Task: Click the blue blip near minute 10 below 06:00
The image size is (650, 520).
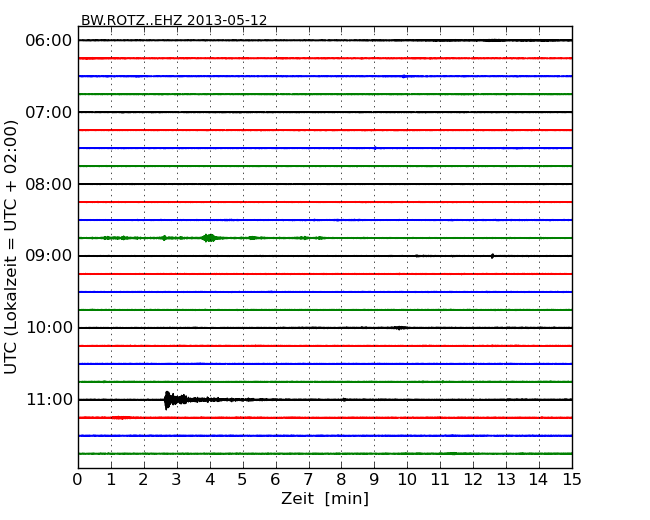Action: 404,76
